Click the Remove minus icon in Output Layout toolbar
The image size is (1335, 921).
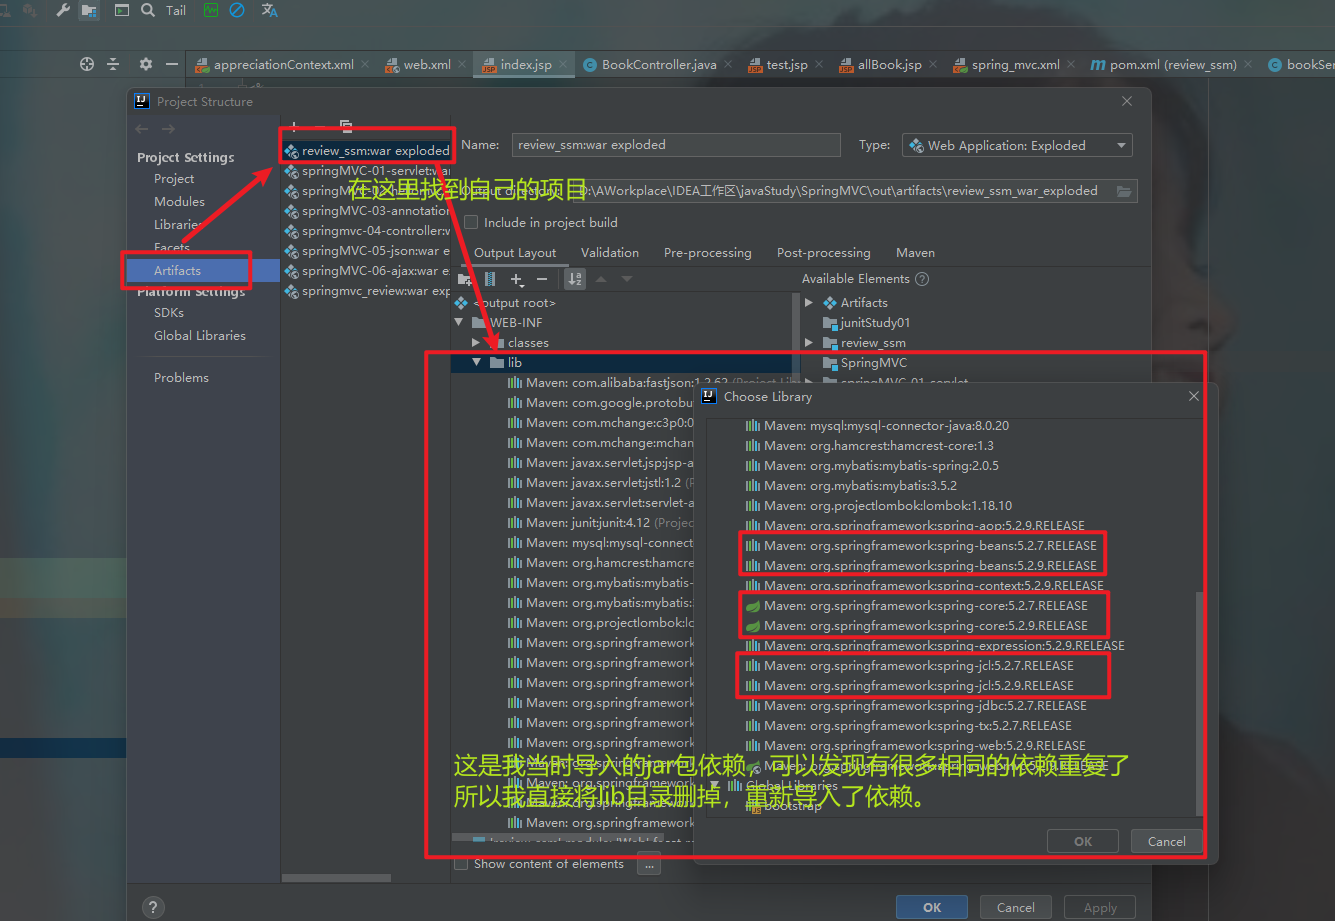click(542, 279)
